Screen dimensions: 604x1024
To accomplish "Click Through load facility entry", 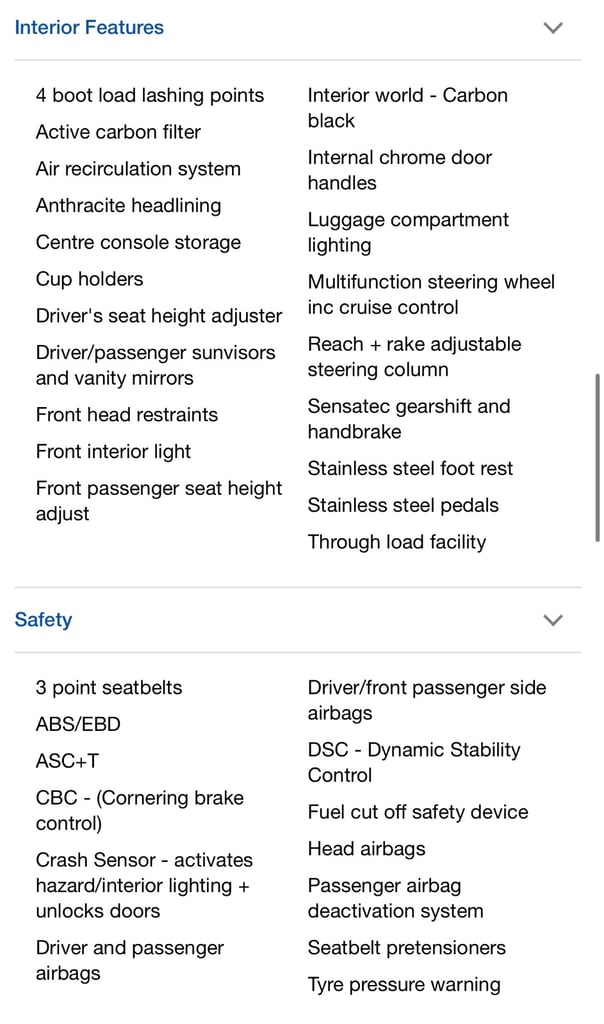I will (x=397, y=542).
